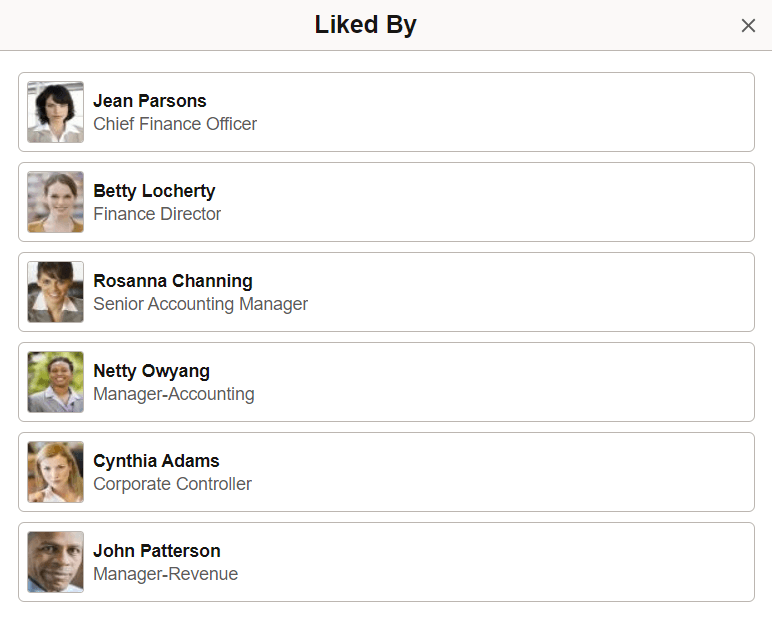Click the Liked By dialog heading
This screenshot has height=631, width=772.
coord(366,25)
